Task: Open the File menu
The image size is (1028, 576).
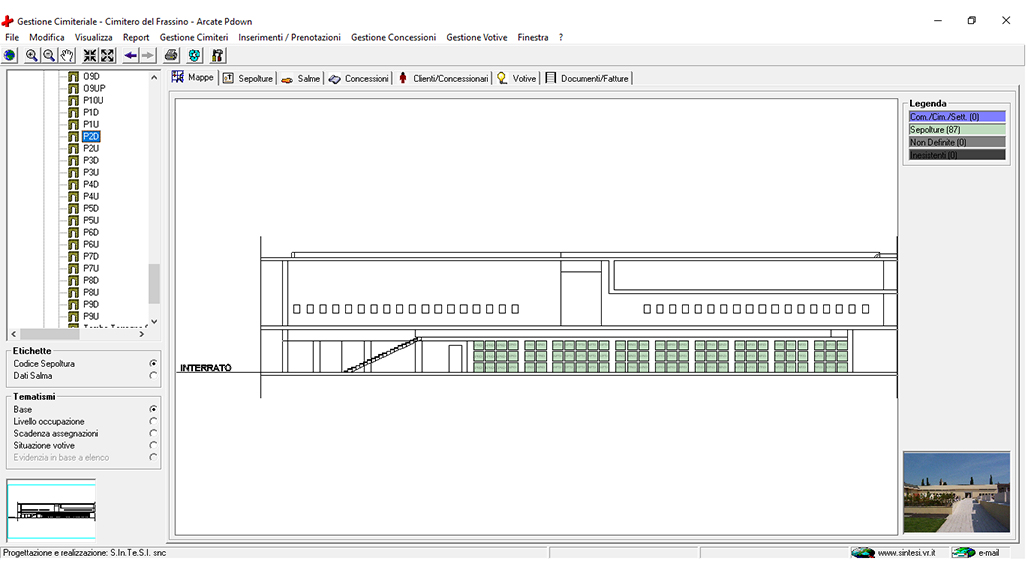Action: (12, 37)
